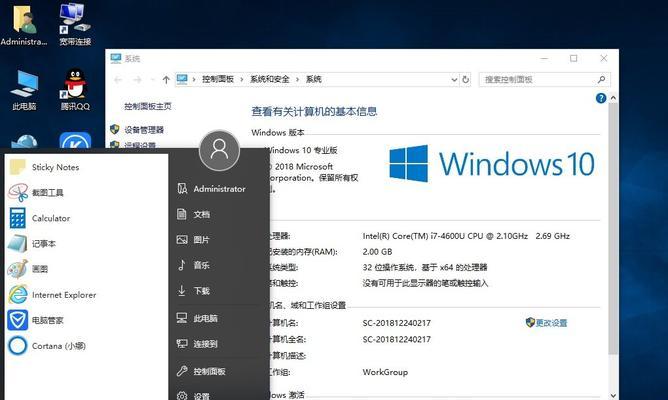The height and width of the screenshot is (400, 668).
Task: Refresh the control panel page
Action: pos(466,80)
